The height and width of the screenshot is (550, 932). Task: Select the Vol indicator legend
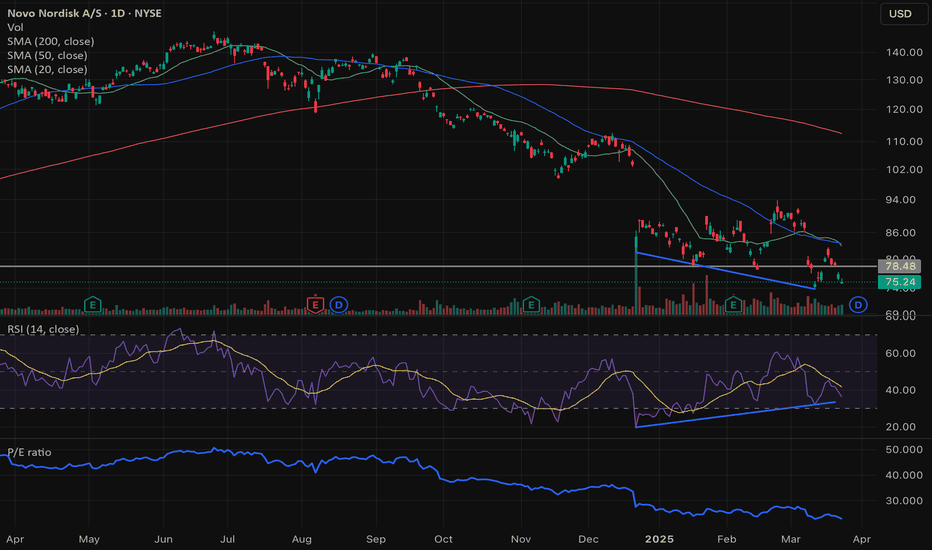(15, 27)
